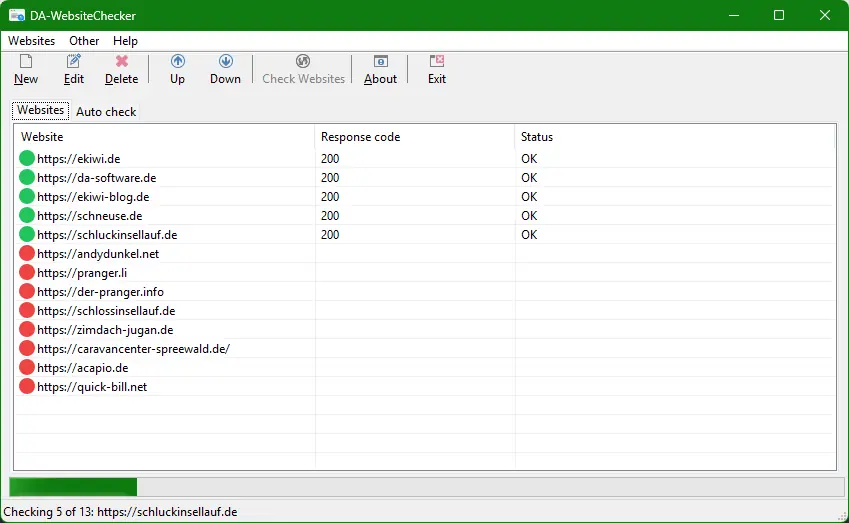Move entry with the Down arrow icon
The width and height of the screenshot is (849, 523).
tap(225, 62)
